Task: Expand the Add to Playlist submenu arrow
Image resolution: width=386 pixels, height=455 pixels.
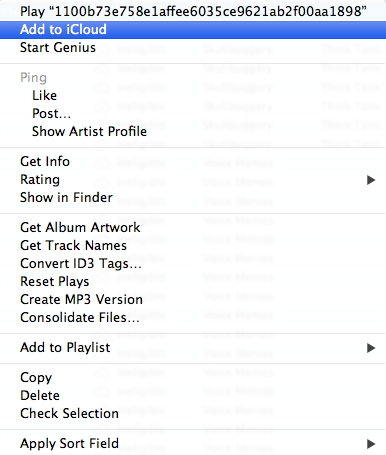Action: pos(371,348)
